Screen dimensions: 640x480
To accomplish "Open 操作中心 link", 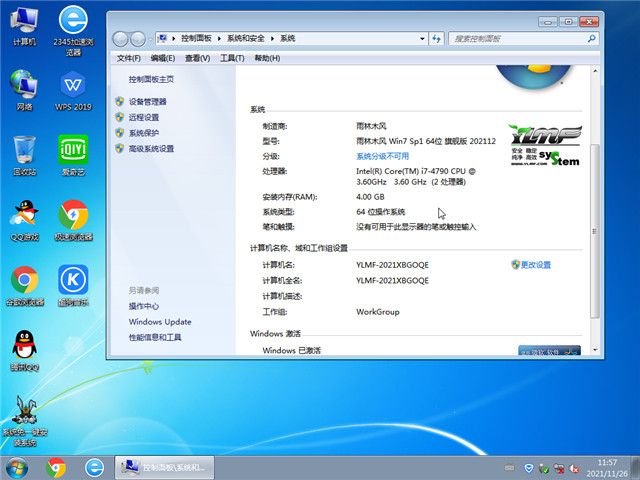I will point(144,306).
